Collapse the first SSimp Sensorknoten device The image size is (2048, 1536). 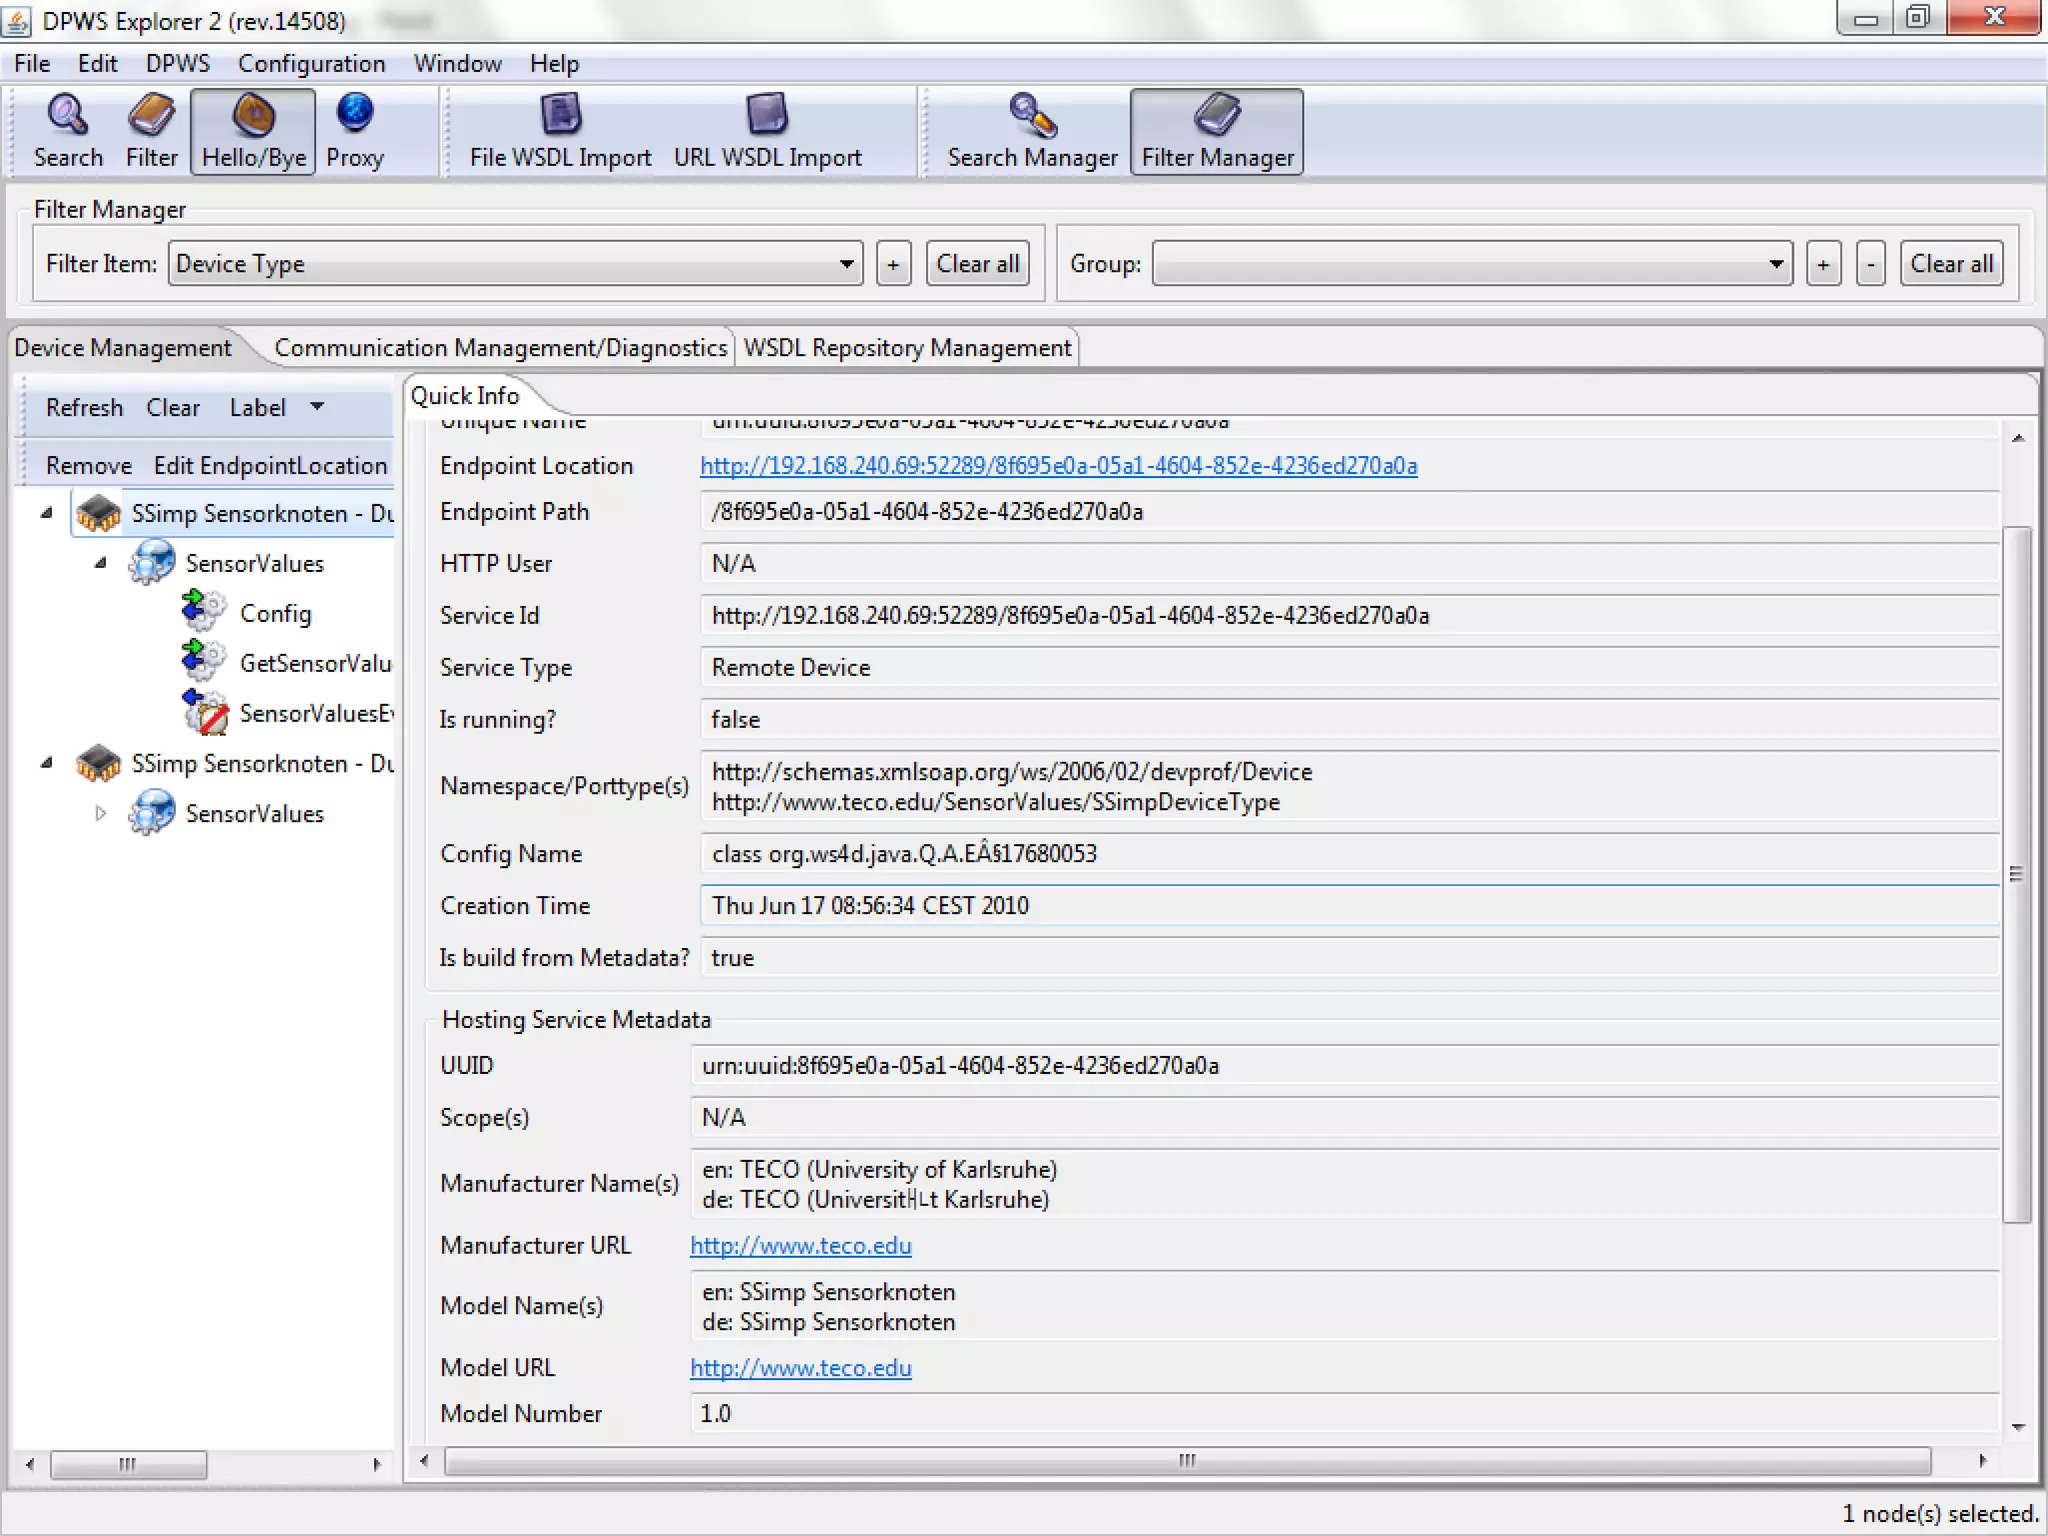[x=46, y=513]
